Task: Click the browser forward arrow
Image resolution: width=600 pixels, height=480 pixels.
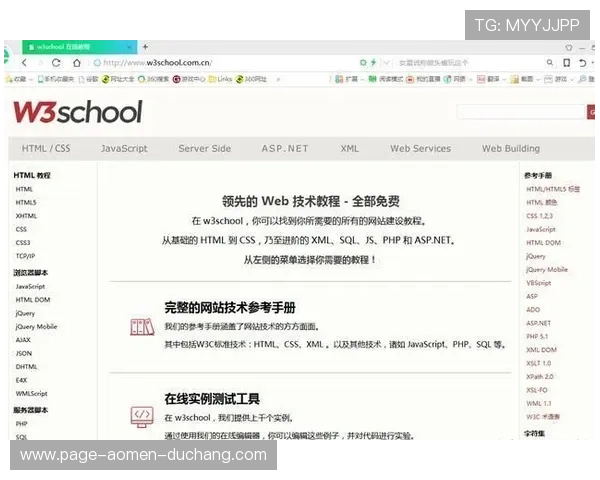Action: point(41,63)
